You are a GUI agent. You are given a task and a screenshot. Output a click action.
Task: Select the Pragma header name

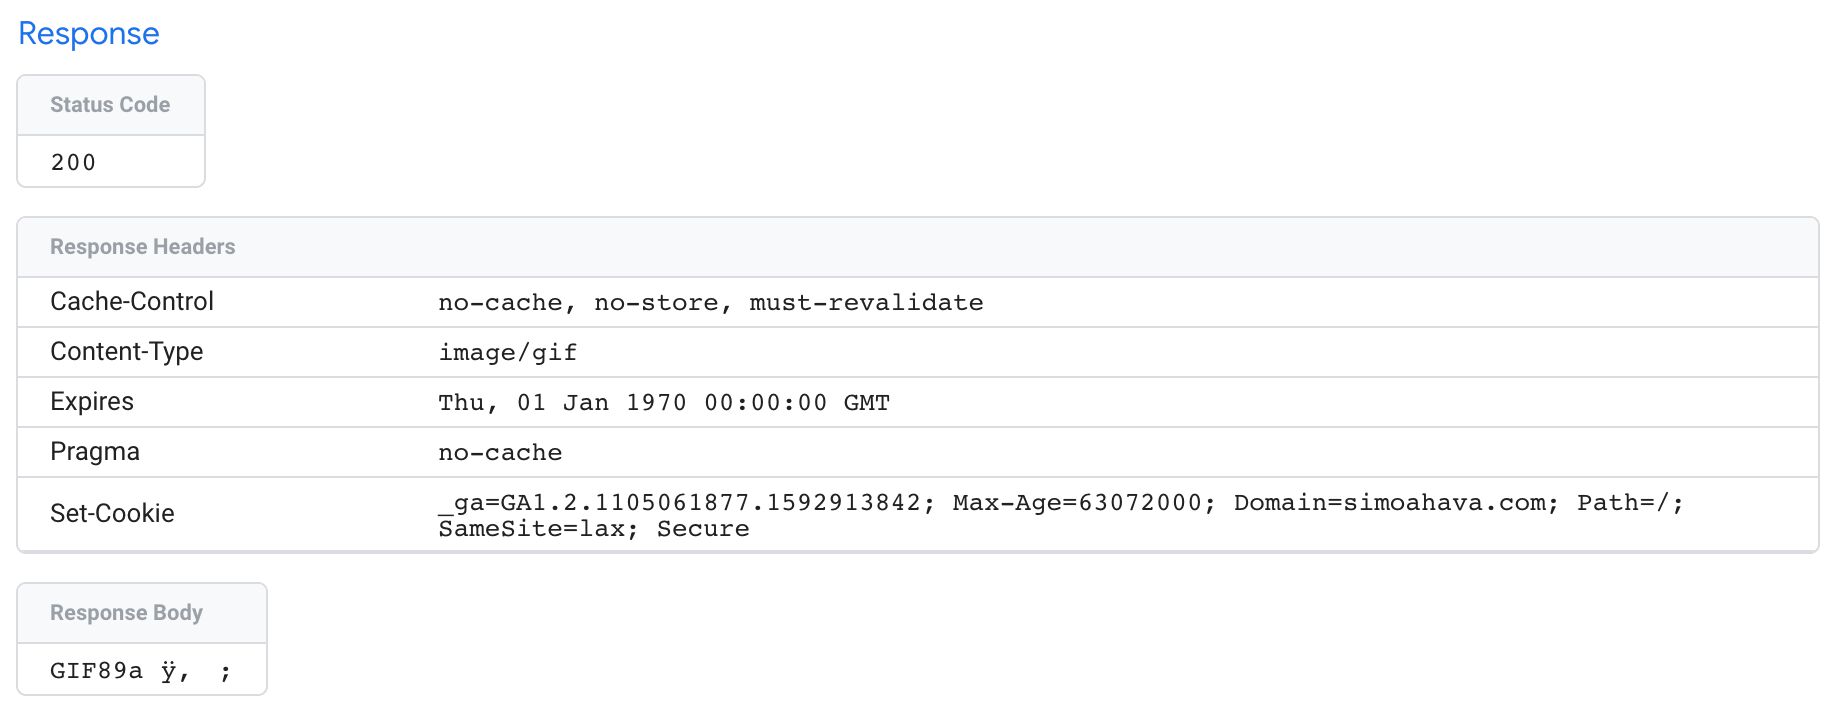[95, 451]
